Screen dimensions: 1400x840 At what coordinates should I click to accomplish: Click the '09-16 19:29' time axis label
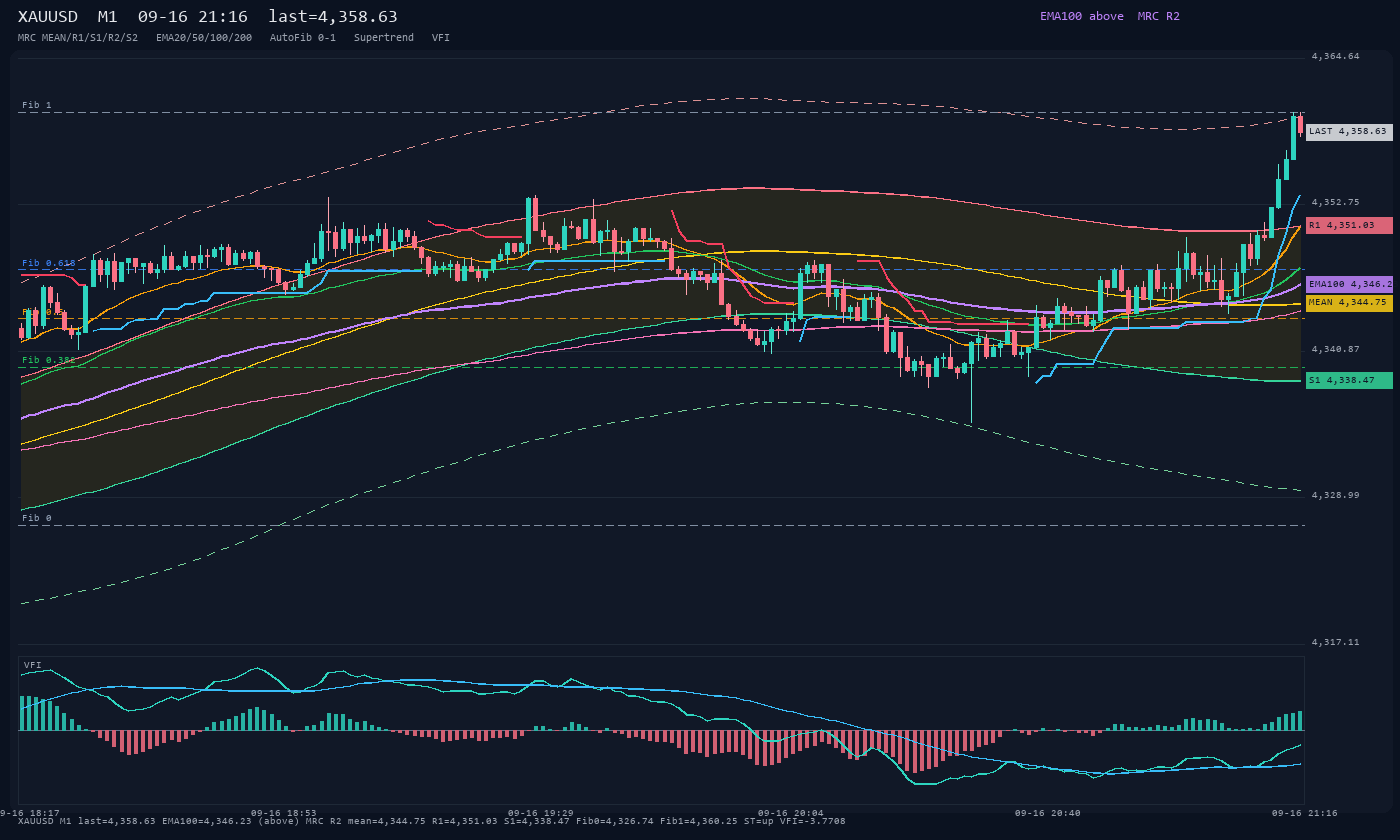tap(540, 813)
